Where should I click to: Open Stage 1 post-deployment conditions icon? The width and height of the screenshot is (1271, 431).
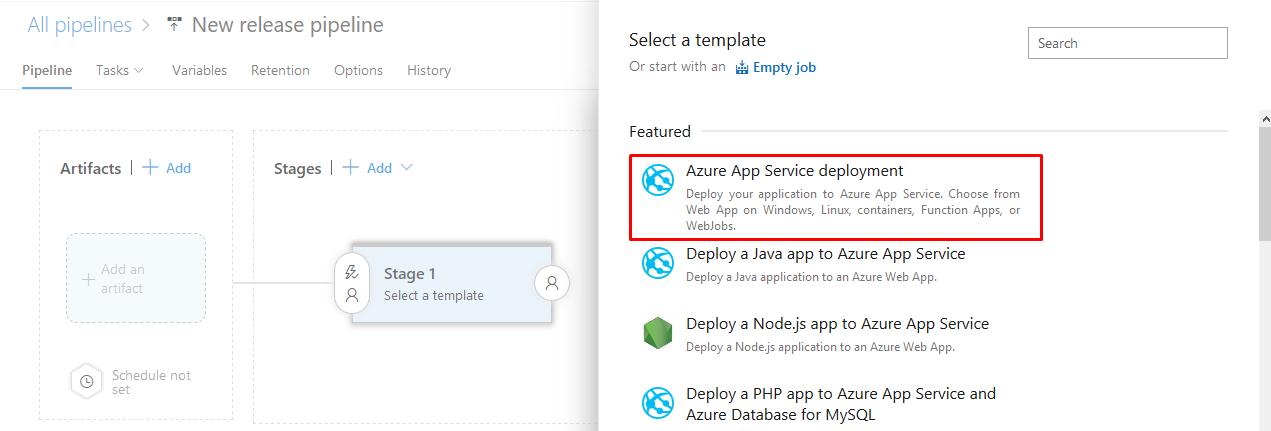(552, 284)
